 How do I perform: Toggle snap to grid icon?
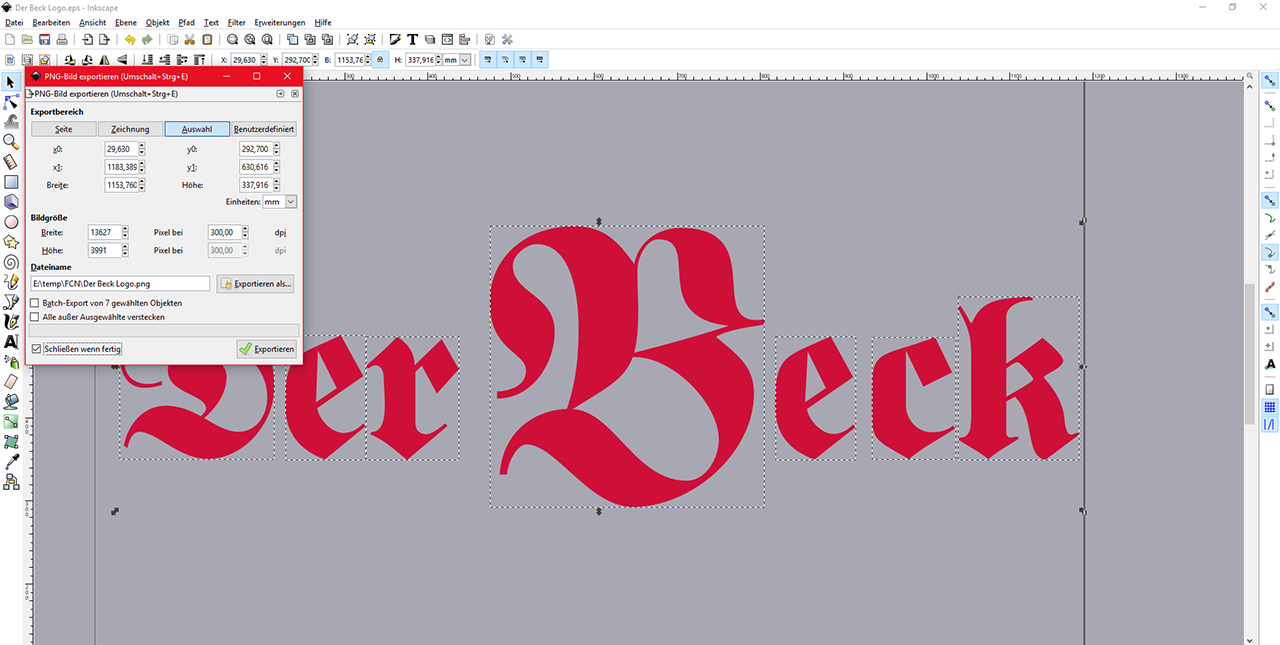[x=1270, y=407]
